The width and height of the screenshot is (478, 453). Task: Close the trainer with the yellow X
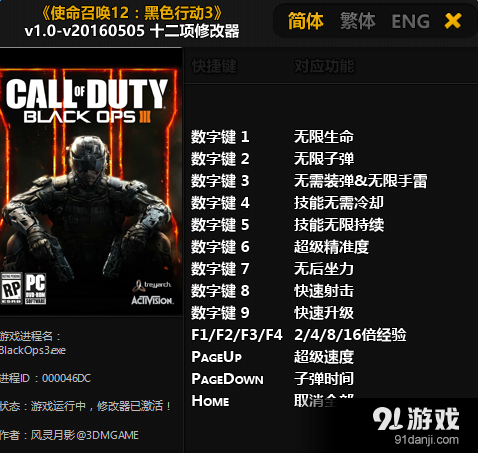453,21
